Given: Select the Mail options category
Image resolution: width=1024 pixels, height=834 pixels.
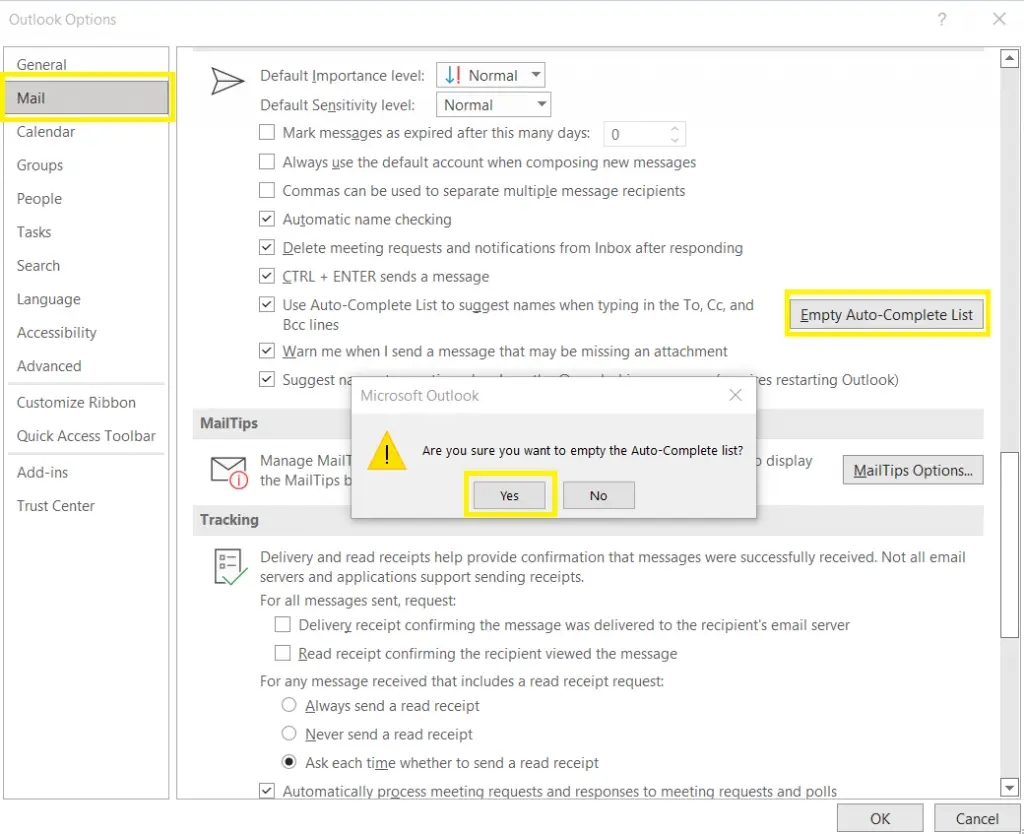Looking at the screenshot, I should 86,98.
